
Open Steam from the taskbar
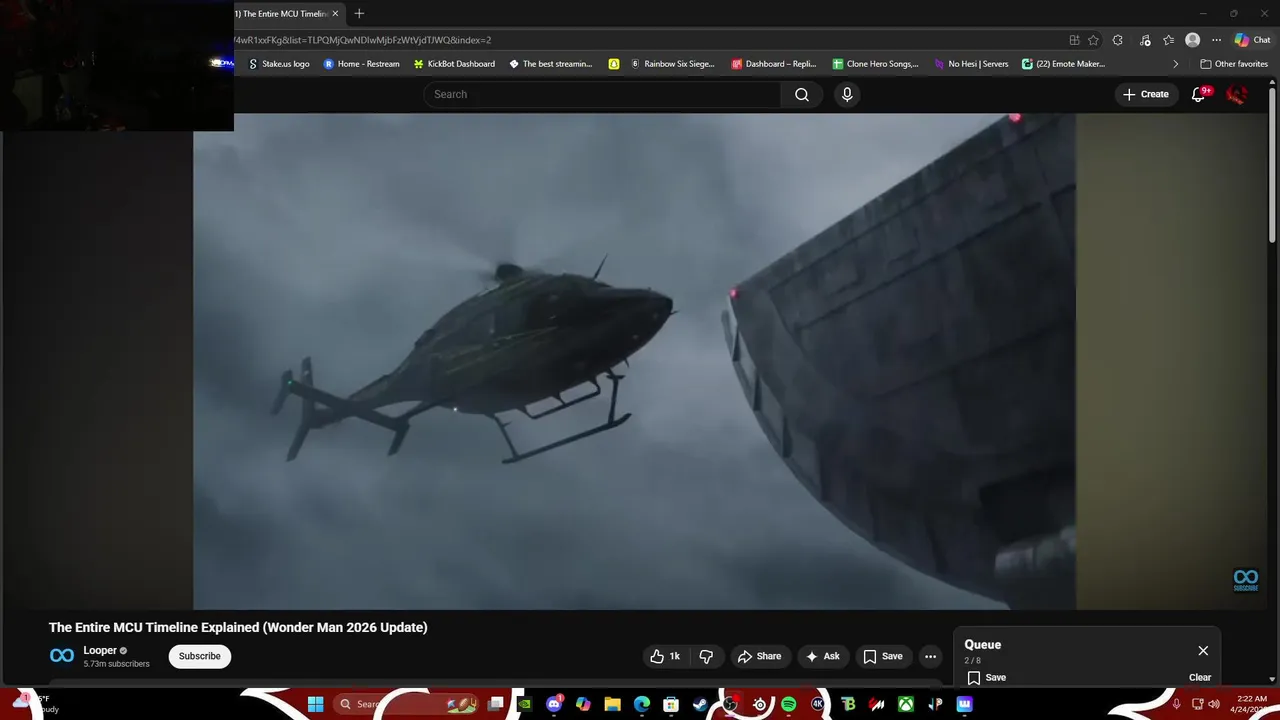coord(700,704)
